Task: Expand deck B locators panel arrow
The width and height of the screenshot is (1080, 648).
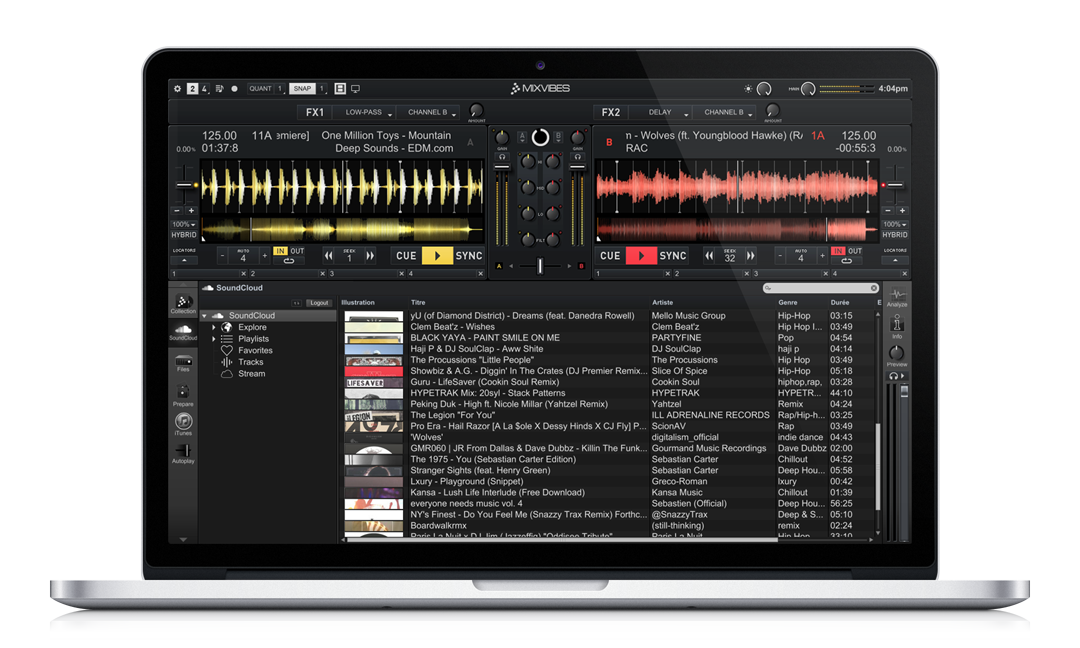Action: (895, 261)
